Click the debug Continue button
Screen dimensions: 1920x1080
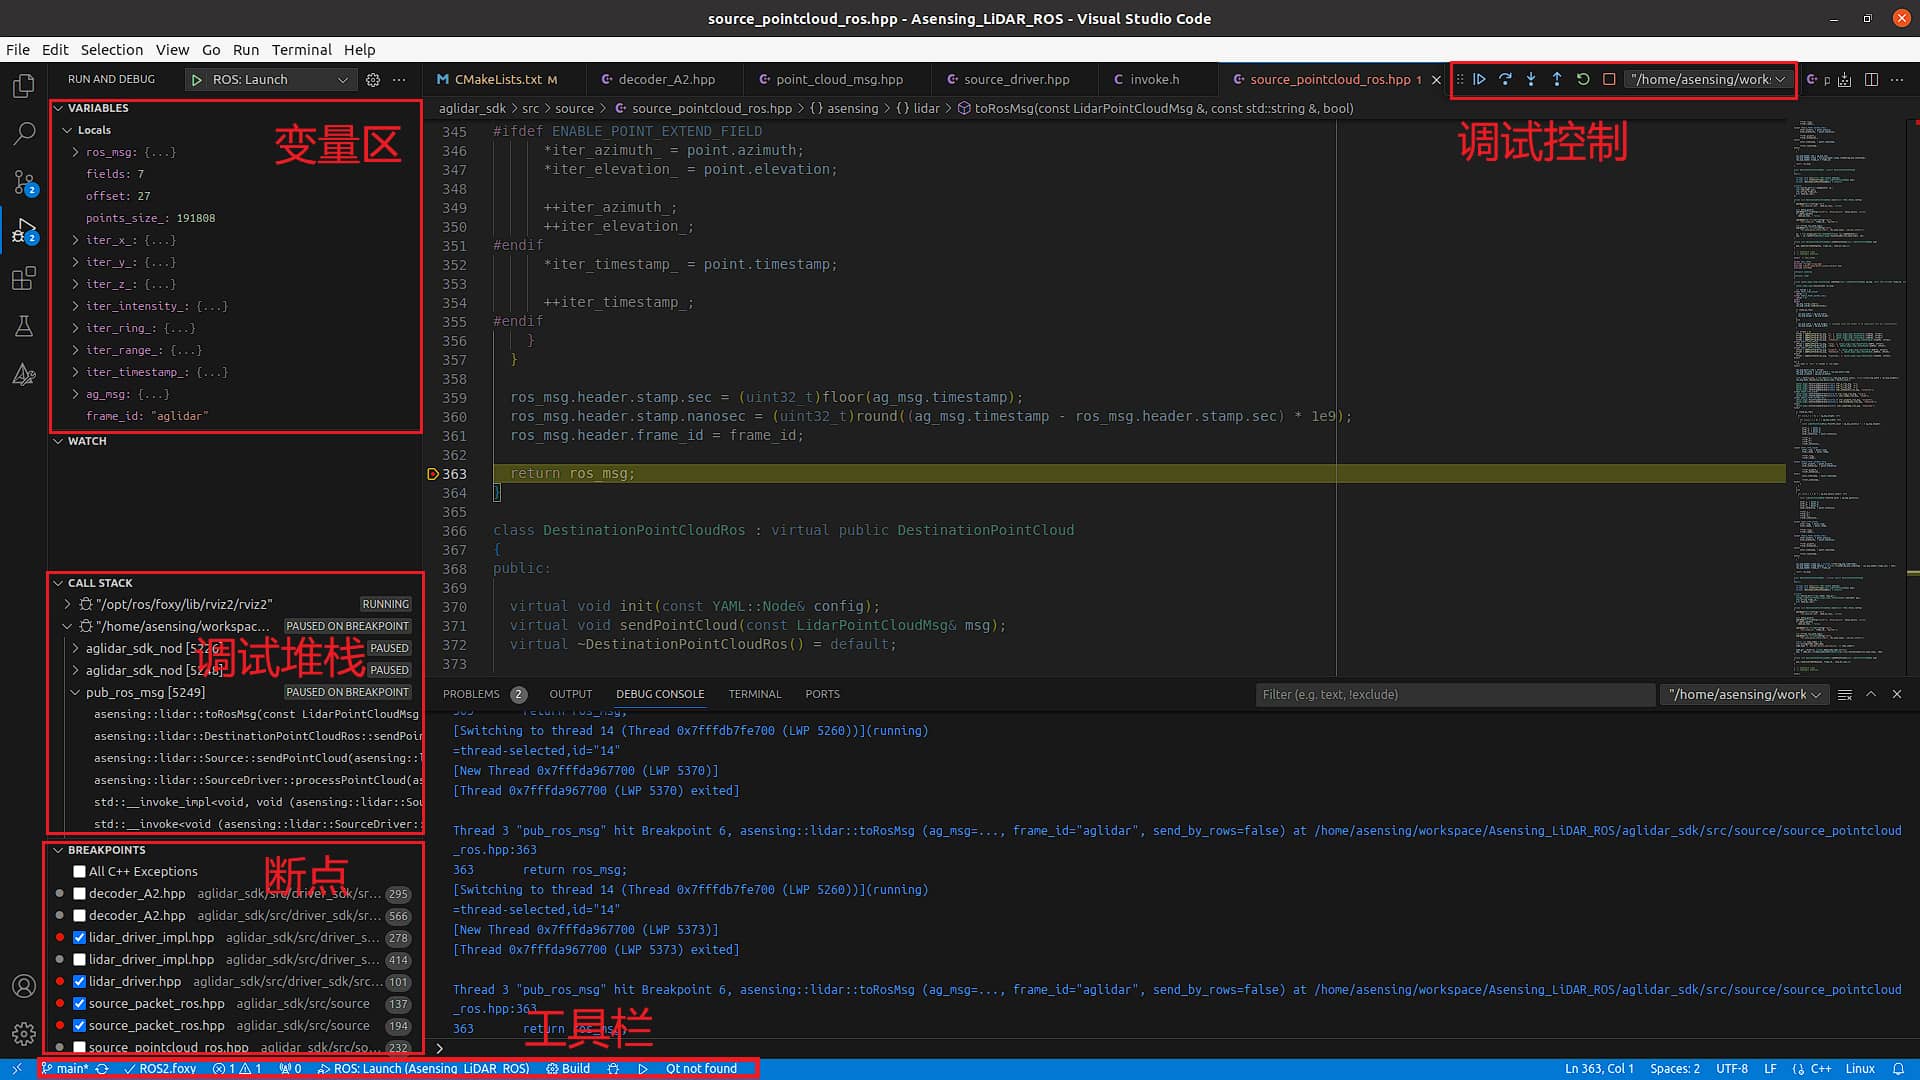pyautogui.click(x=1479, y=79)
